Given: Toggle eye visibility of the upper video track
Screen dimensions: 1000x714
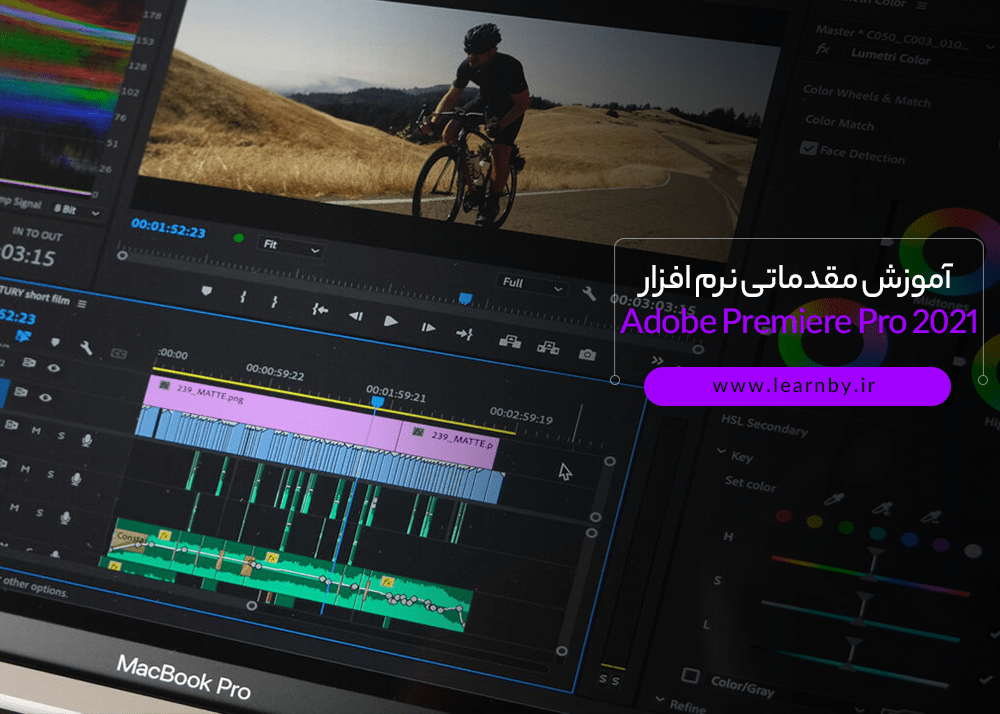Looking at the screenshot, I should (x=54, y=368).
